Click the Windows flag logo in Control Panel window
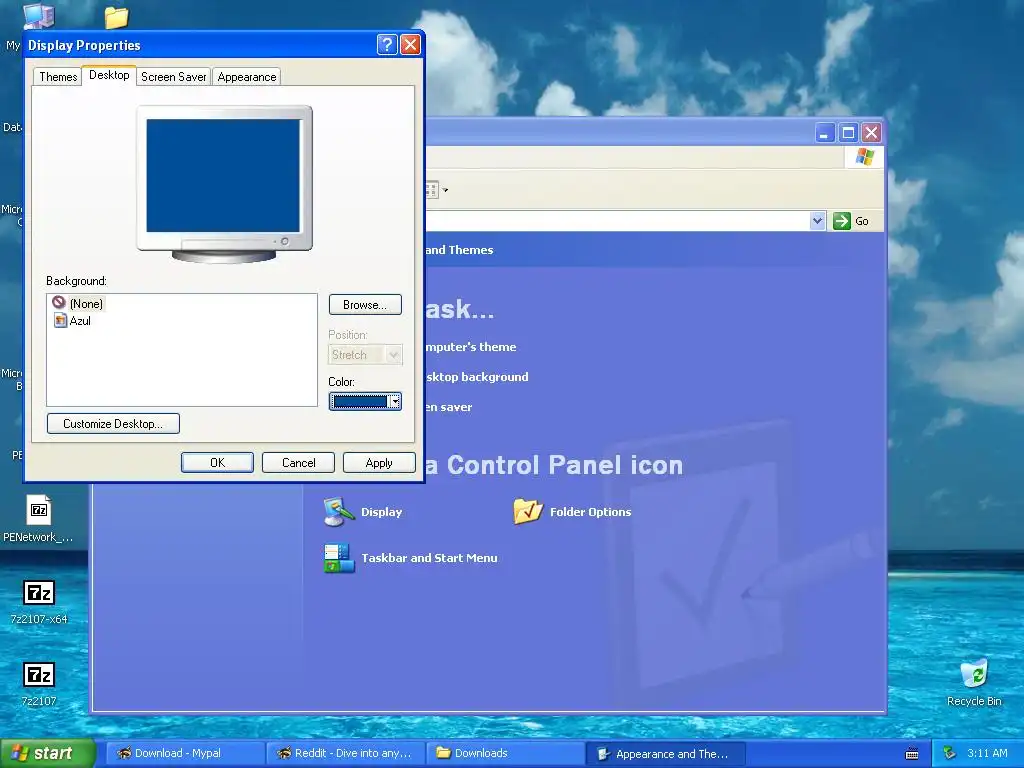Screen dimensions: 1024x768 tap(865, 157)
